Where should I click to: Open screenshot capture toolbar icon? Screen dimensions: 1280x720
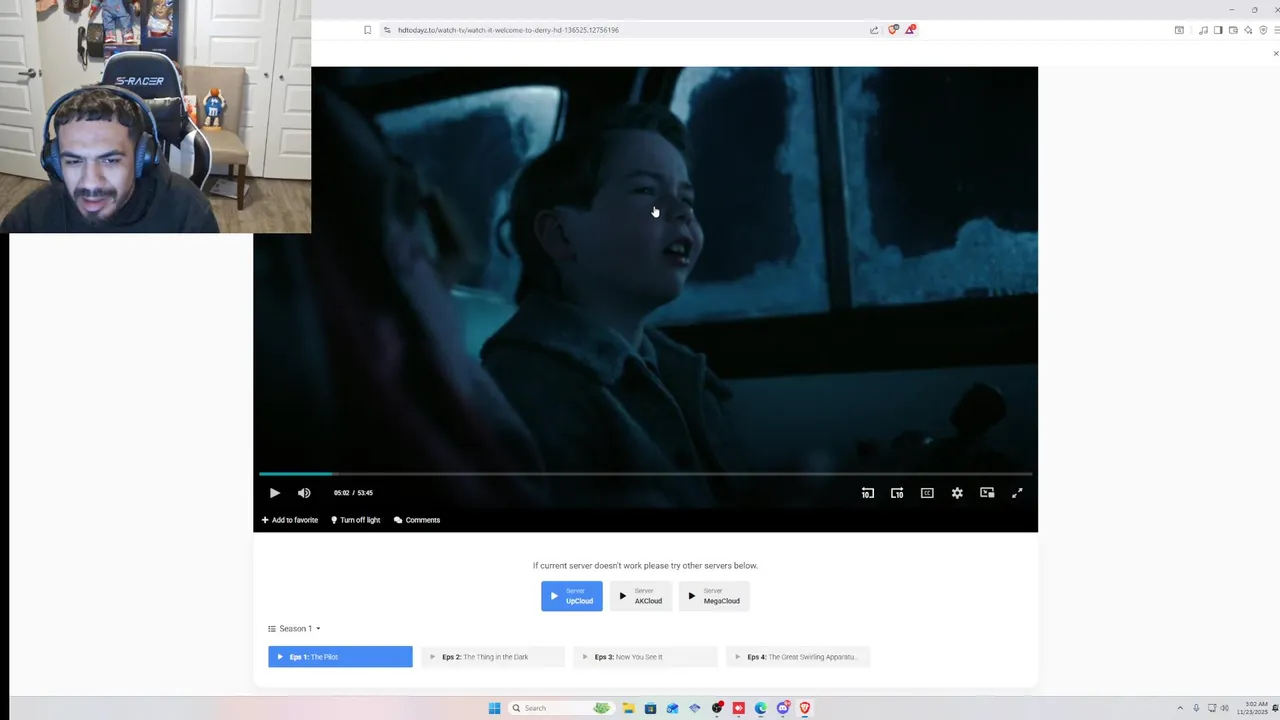[1179, 30]
